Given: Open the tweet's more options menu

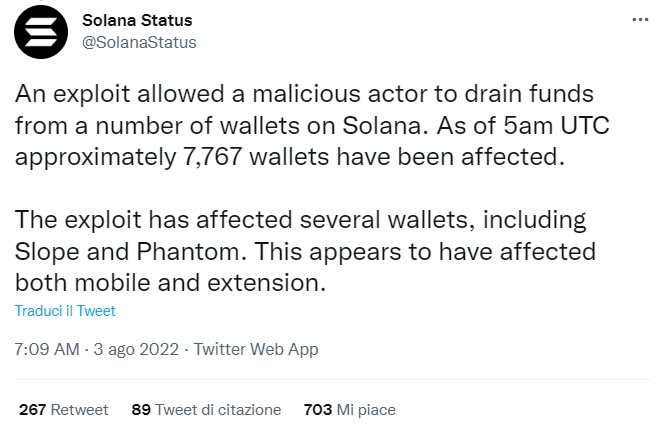Looking at the screenshot, I should tap(638, 20).
